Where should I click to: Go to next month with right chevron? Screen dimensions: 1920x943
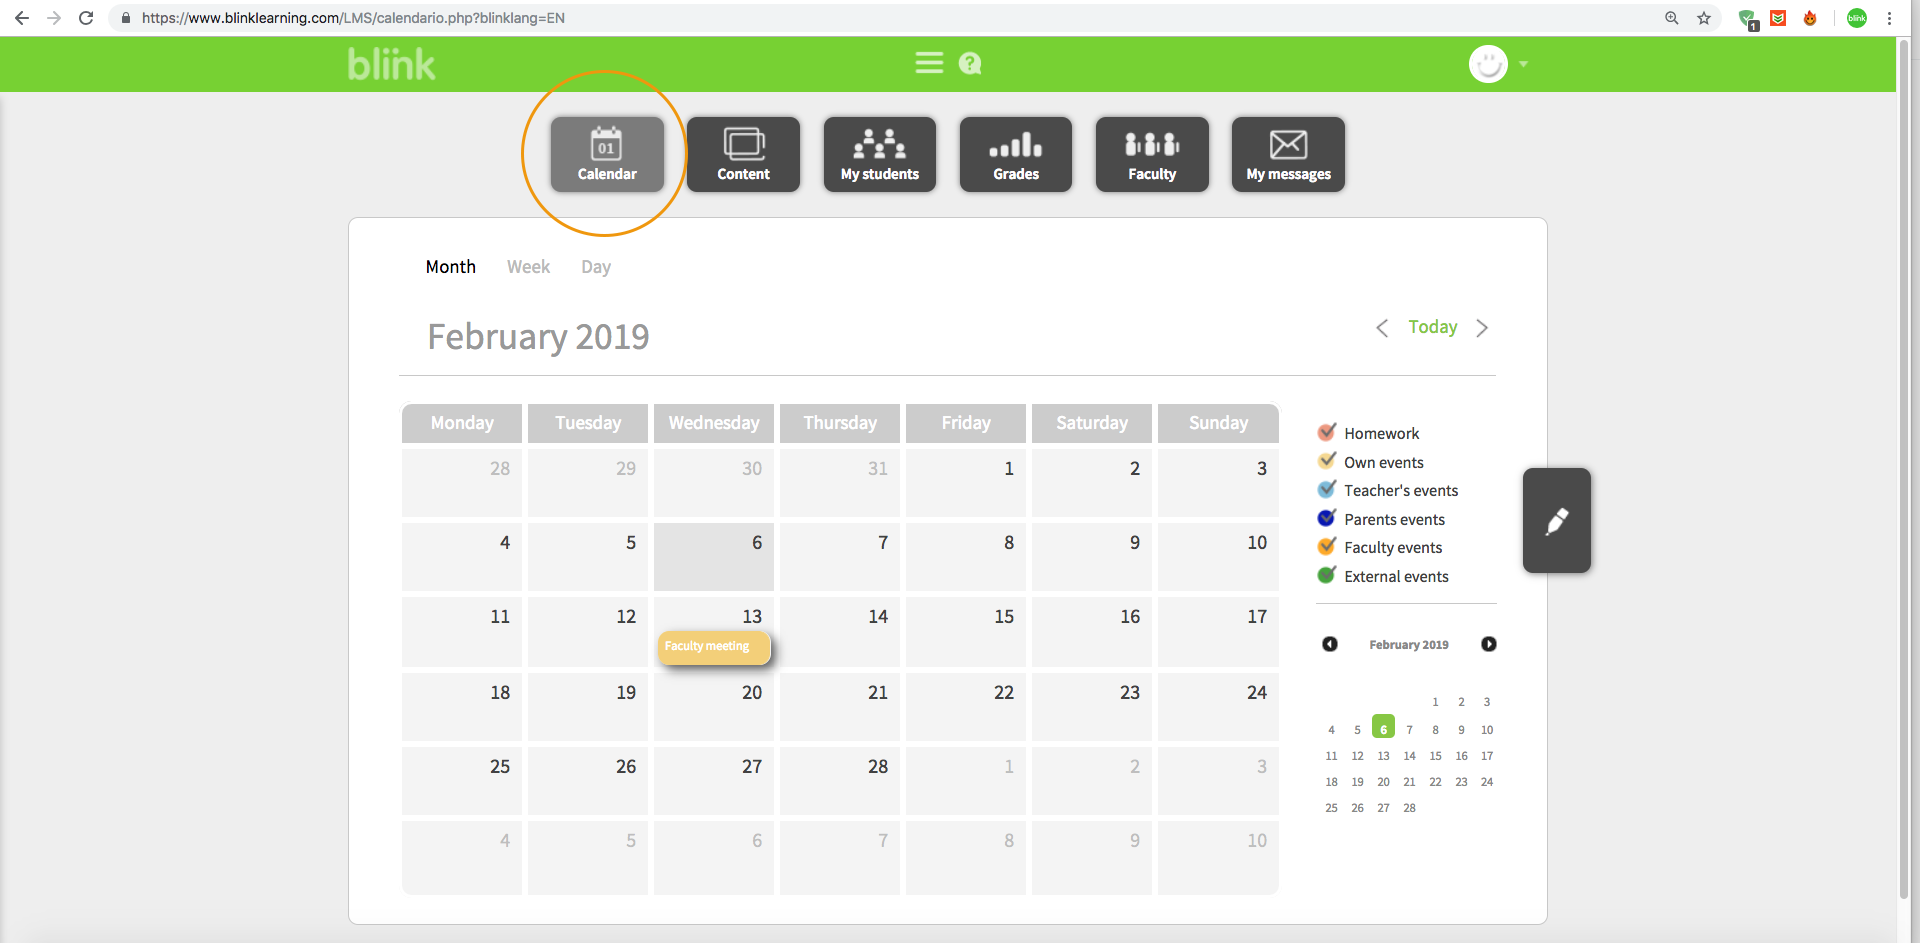click(1482, 328)
